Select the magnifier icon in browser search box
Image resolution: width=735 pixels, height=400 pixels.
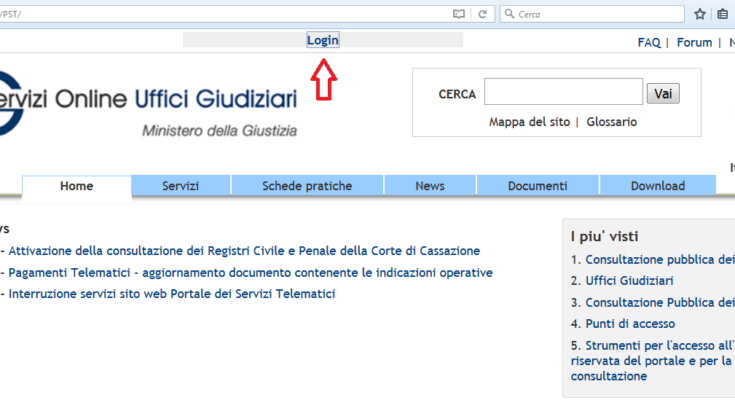tap(510, 14)
